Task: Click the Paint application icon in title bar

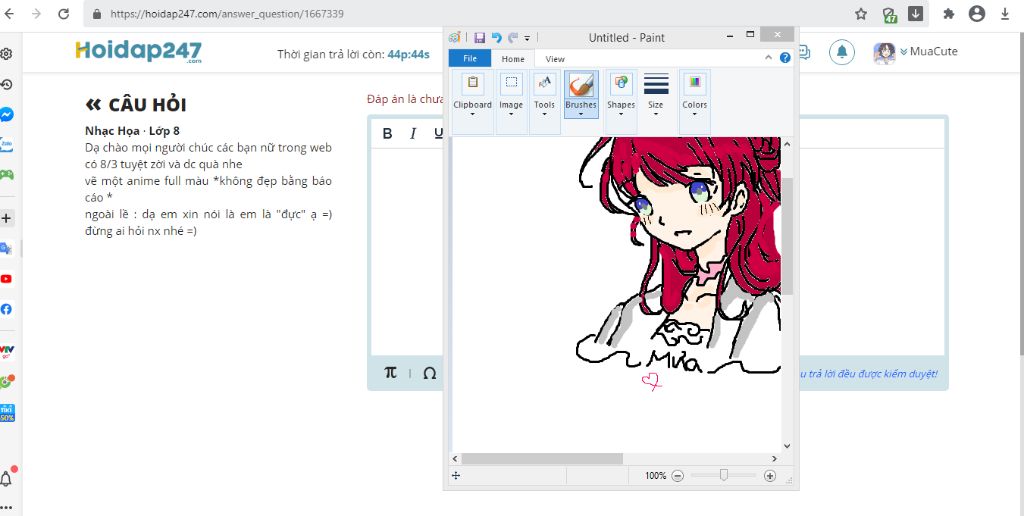Action: coord(455,38)
